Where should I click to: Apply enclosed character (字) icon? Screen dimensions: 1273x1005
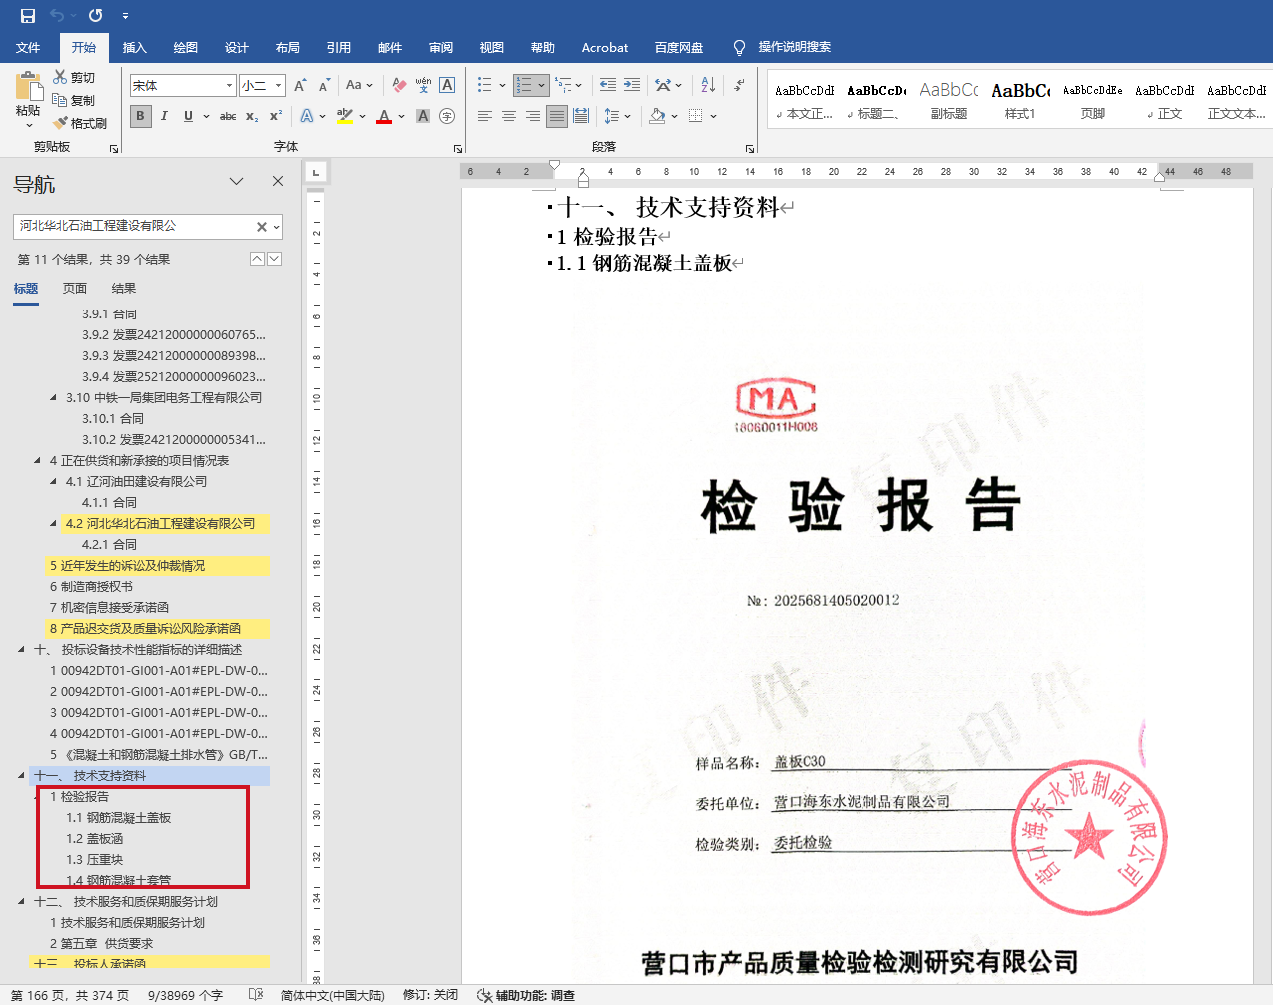click(x=447, y=116)
